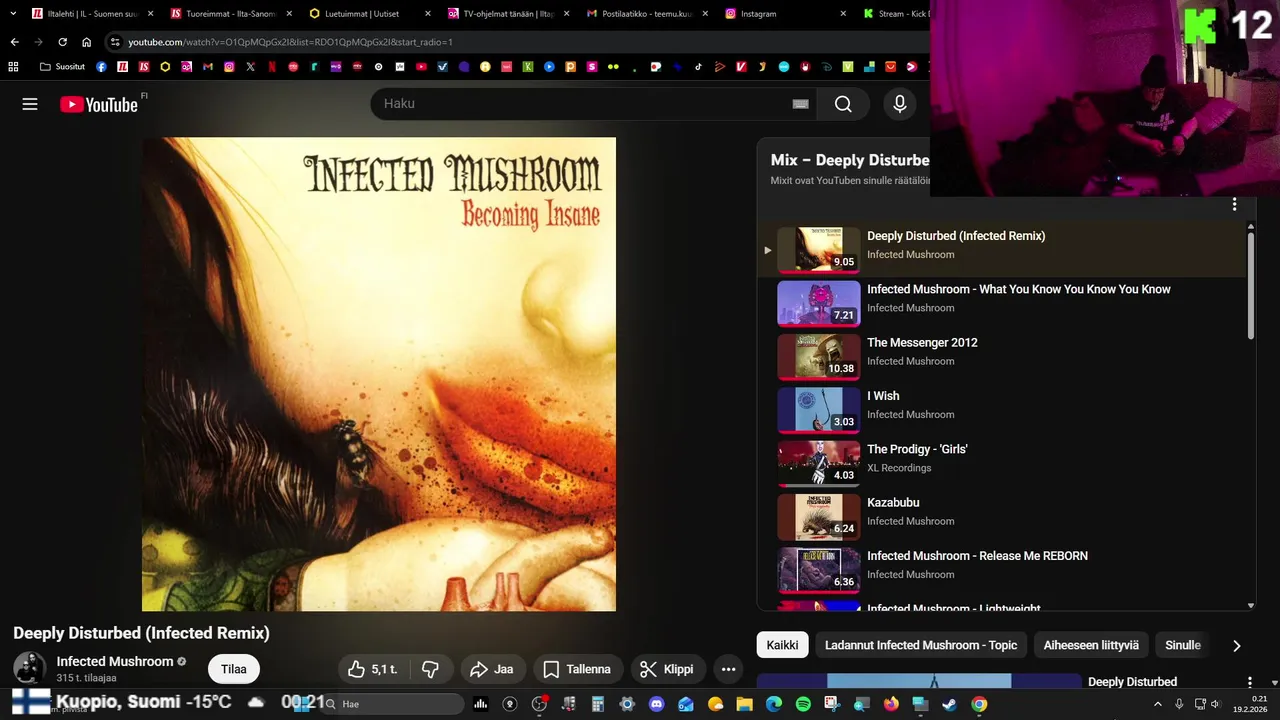Select the Aiheeseen liittyvä chip

(1091, 645)
